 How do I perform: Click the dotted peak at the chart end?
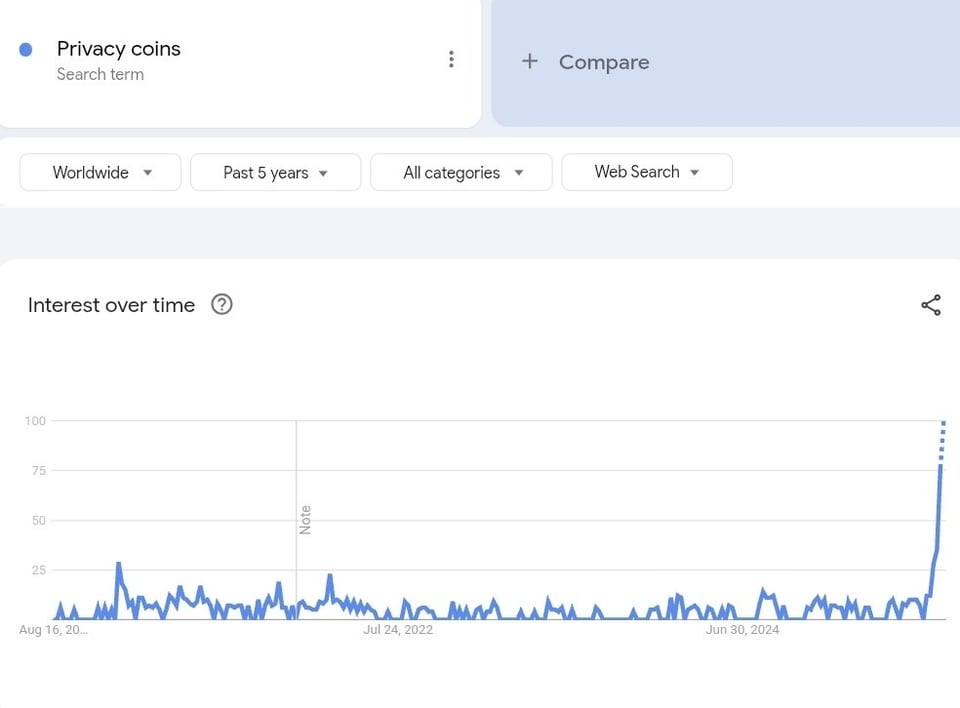942,442
